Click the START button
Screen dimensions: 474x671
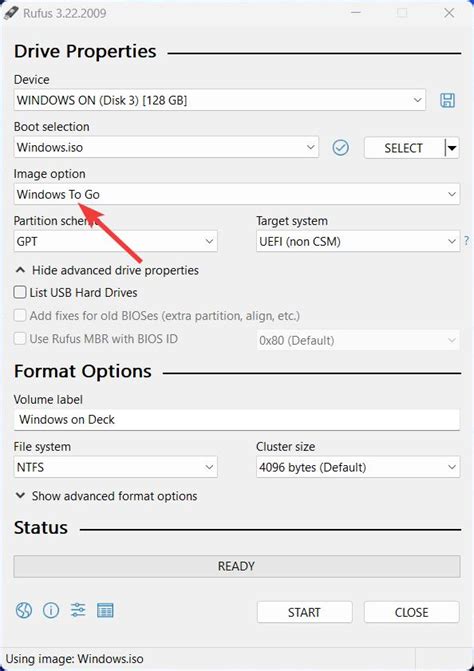(305, 612)
